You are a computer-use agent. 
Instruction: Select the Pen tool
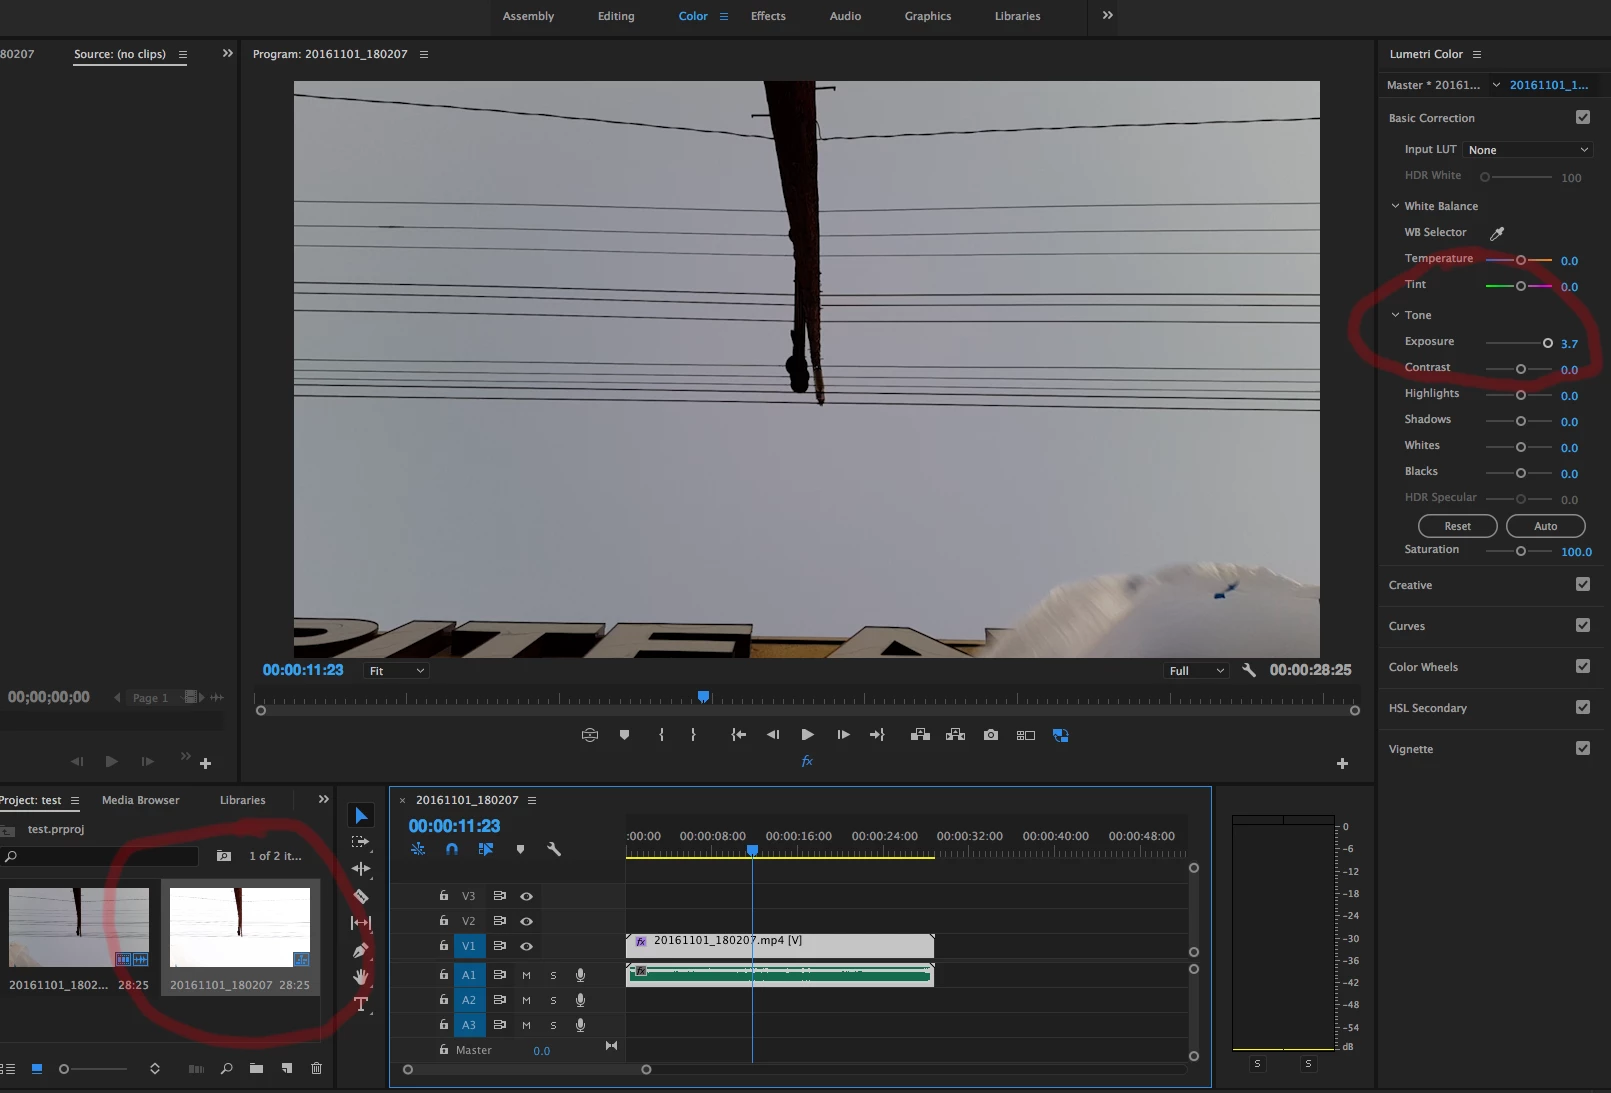click(x=361, y=950)
